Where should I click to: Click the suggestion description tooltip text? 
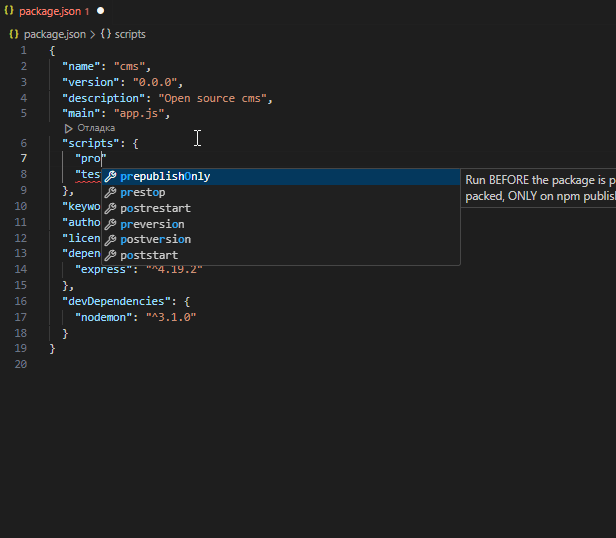pyautogui.click(x=541, y=188)
